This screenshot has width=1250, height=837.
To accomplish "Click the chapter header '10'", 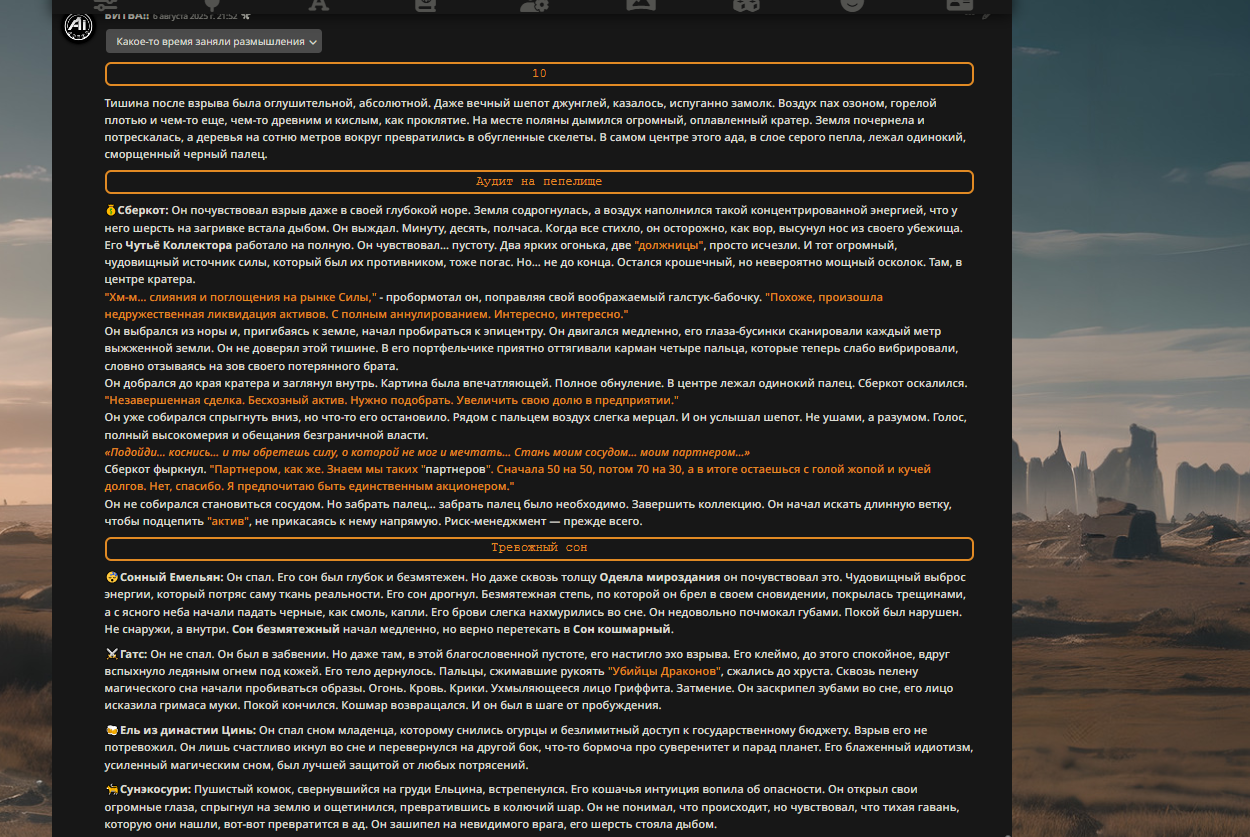I will click(539, 74).
